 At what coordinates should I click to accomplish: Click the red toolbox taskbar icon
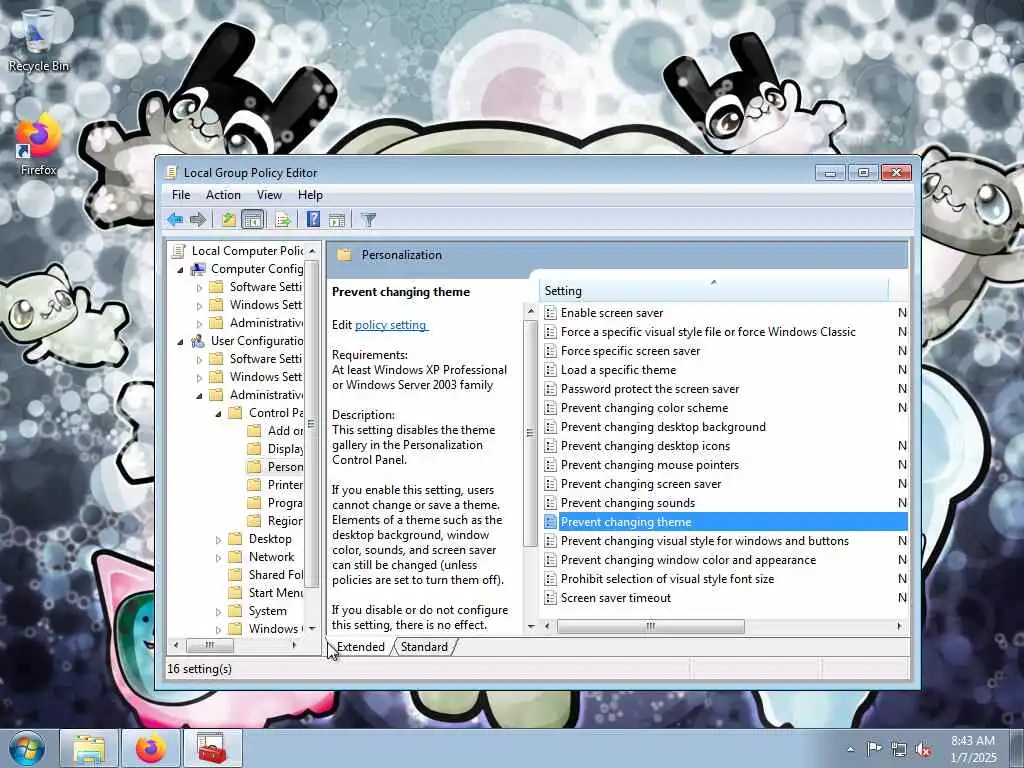(x=212, y=748)
